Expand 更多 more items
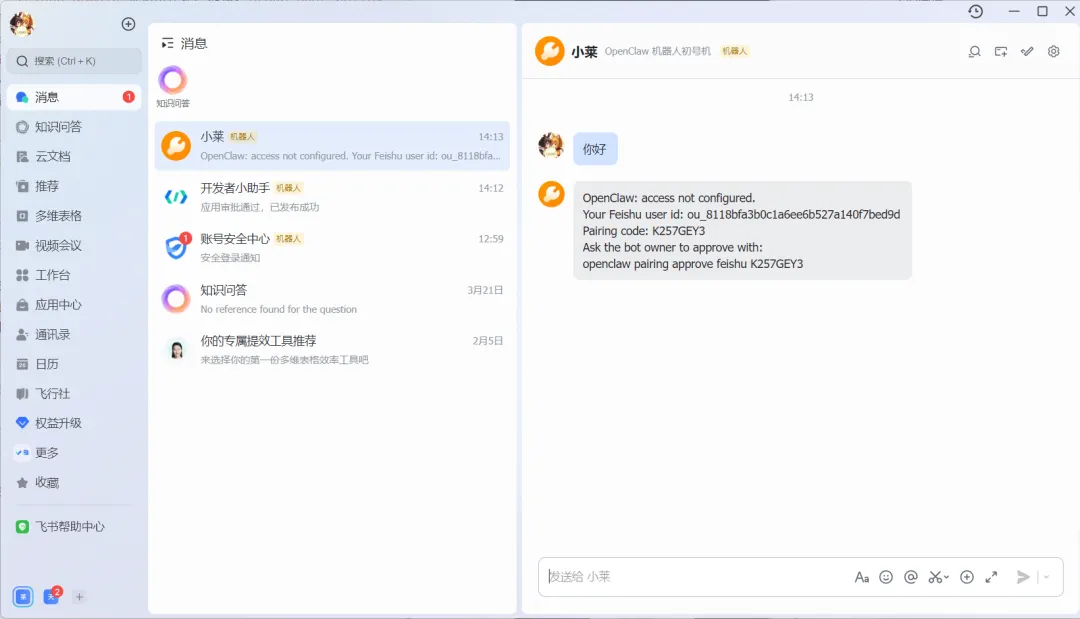This screenshot has width=1080, height=619. point(74,452)
